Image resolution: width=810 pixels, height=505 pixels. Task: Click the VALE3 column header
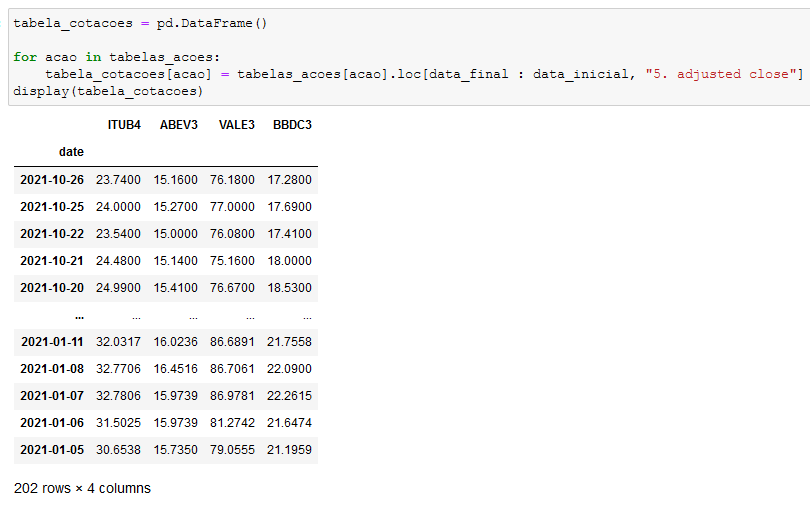237,125
